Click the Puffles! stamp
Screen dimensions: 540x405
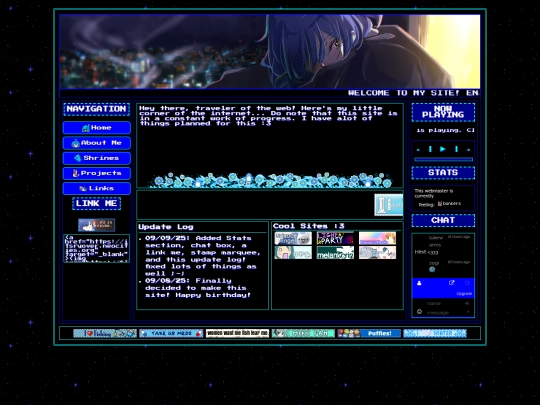point(369,333)
